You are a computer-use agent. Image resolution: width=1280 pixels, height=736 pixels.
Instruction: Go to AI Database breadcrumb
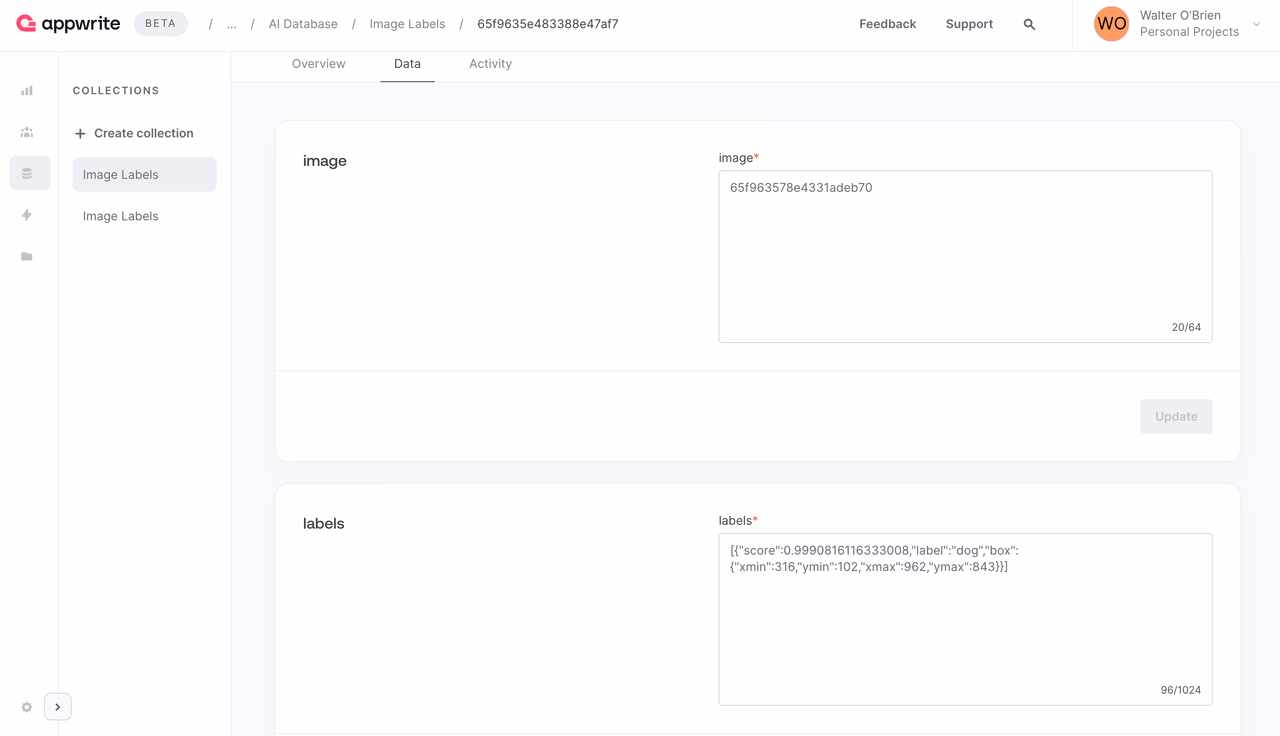pos(303,24)
